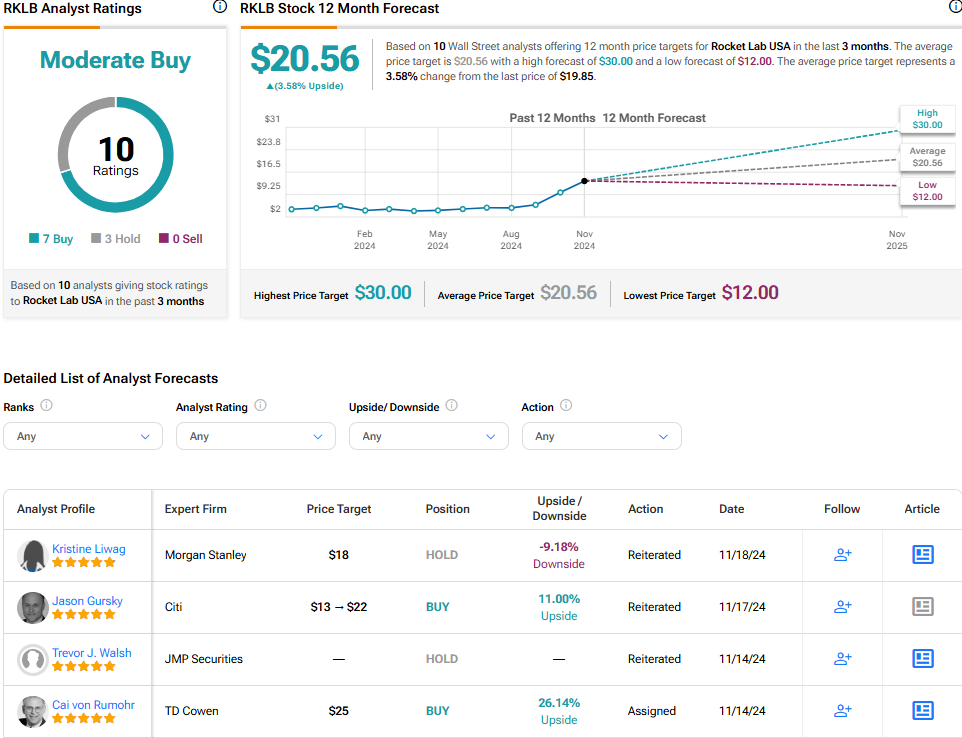This screenshot has height=738, width=962.
Task: Open article icon for JMP Securities row
Action: point(922,659)
